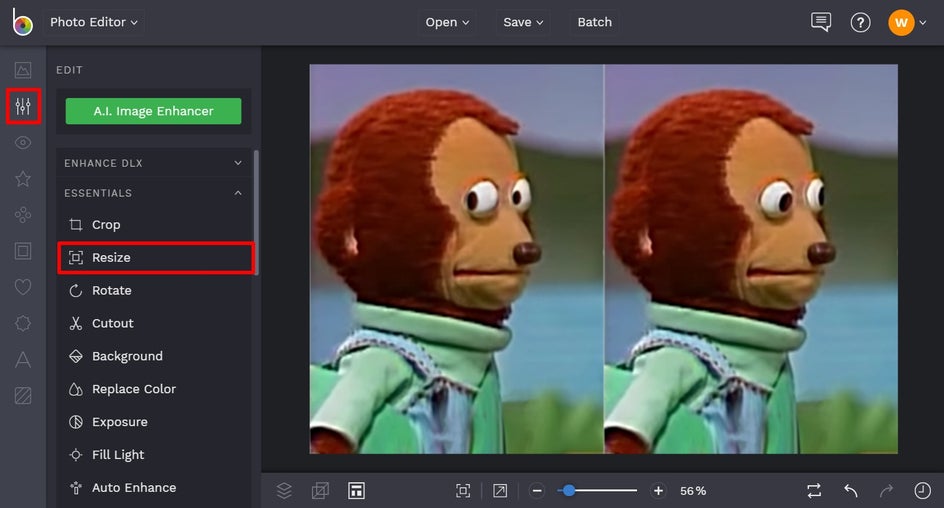Screen dimensions: 944x508
Task: Select the Replace Color tool
Action: [x=154, y=389]
